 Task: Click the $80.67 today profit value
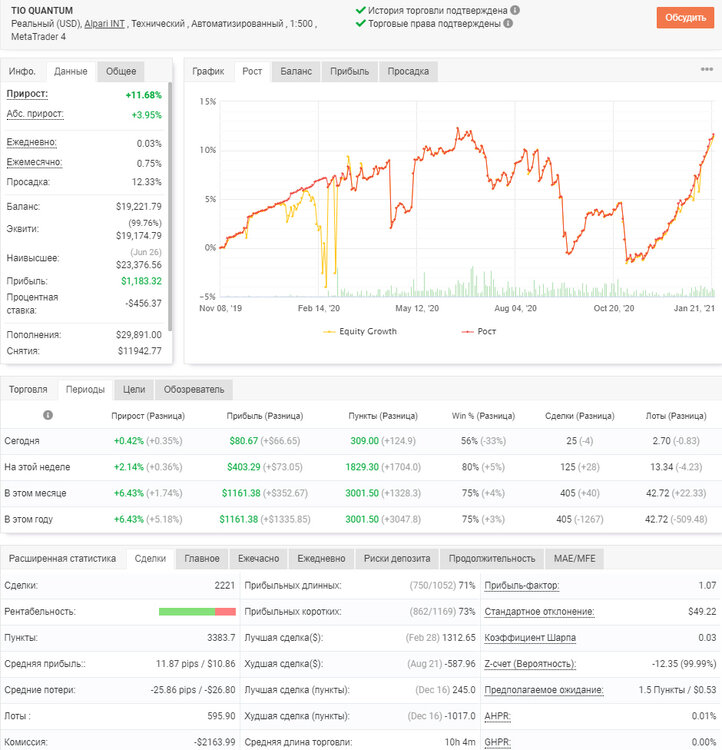244,441
